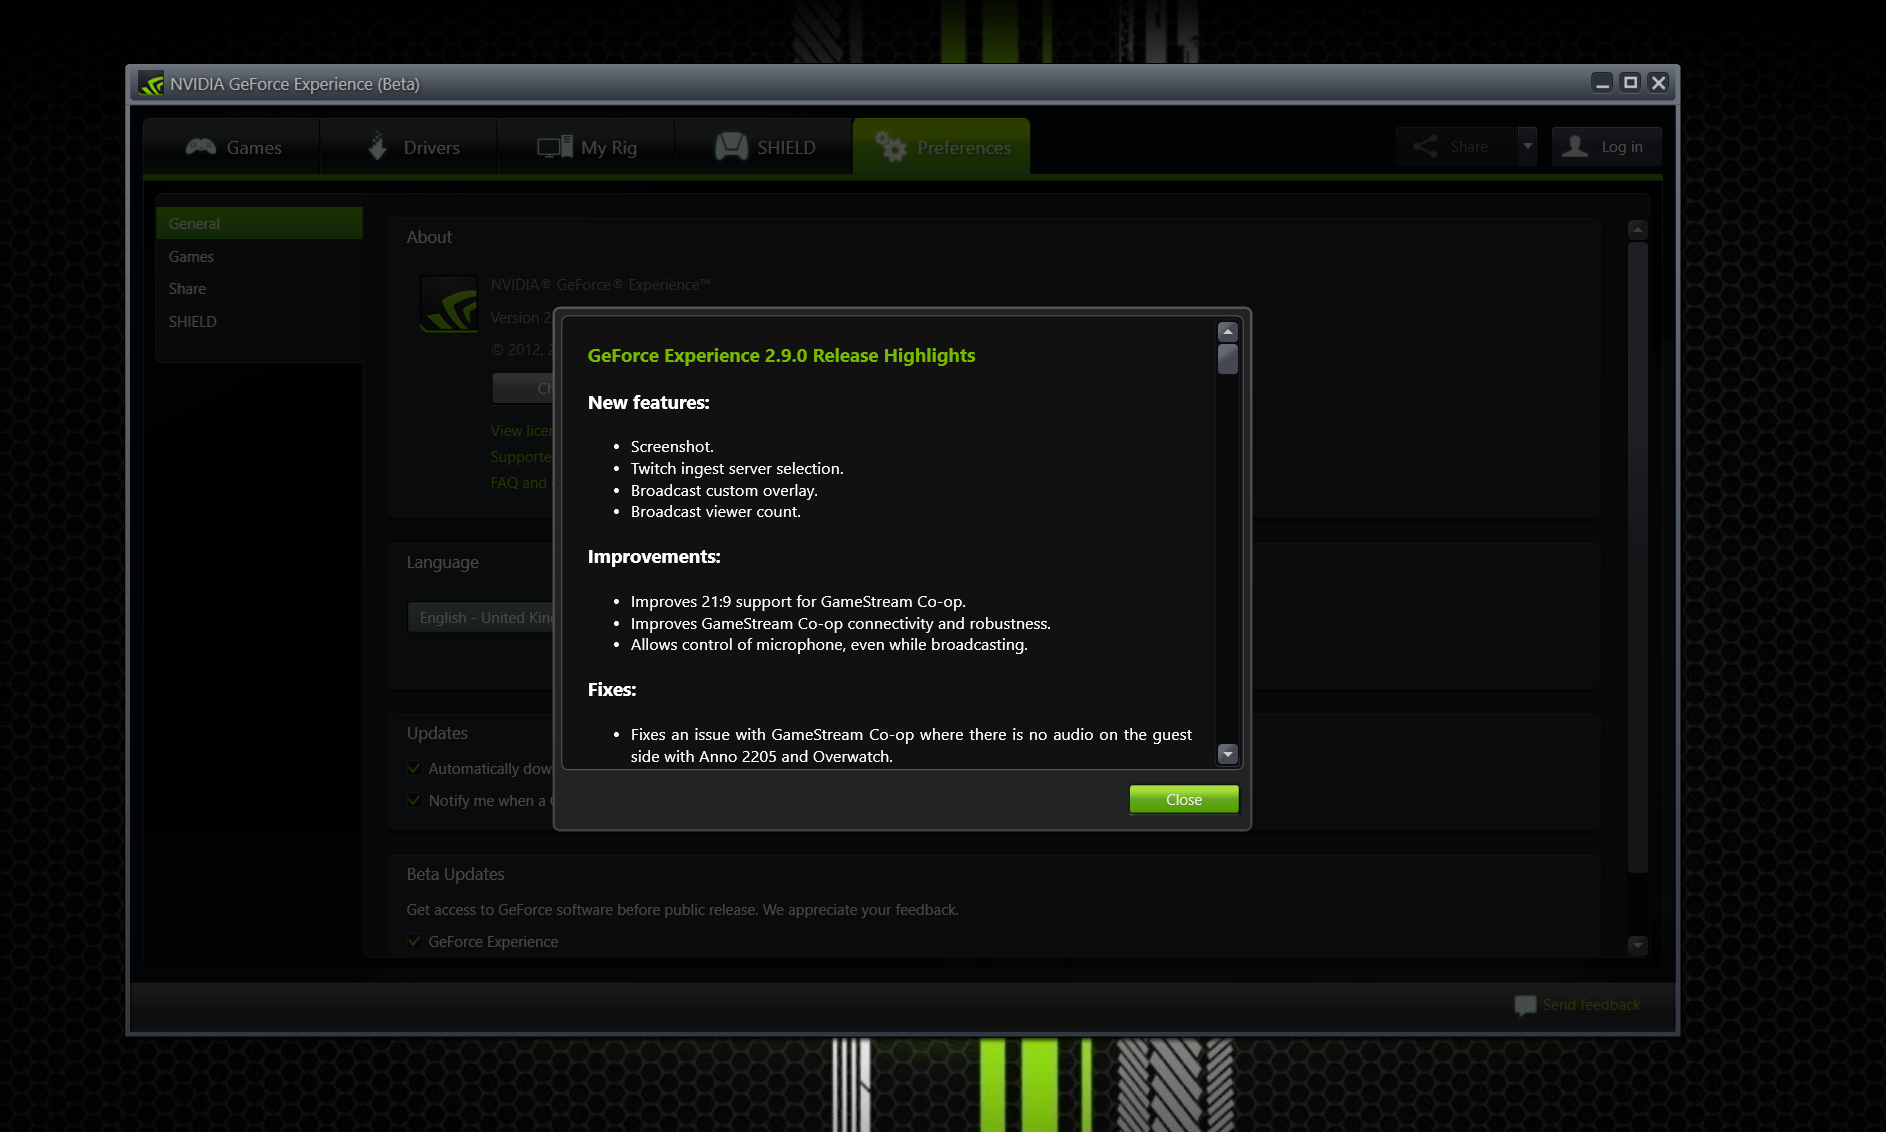This screenshot has height=1132, width=1886.
Task: Open Share in the preferences sidebar
Action: tap(259, 288)
